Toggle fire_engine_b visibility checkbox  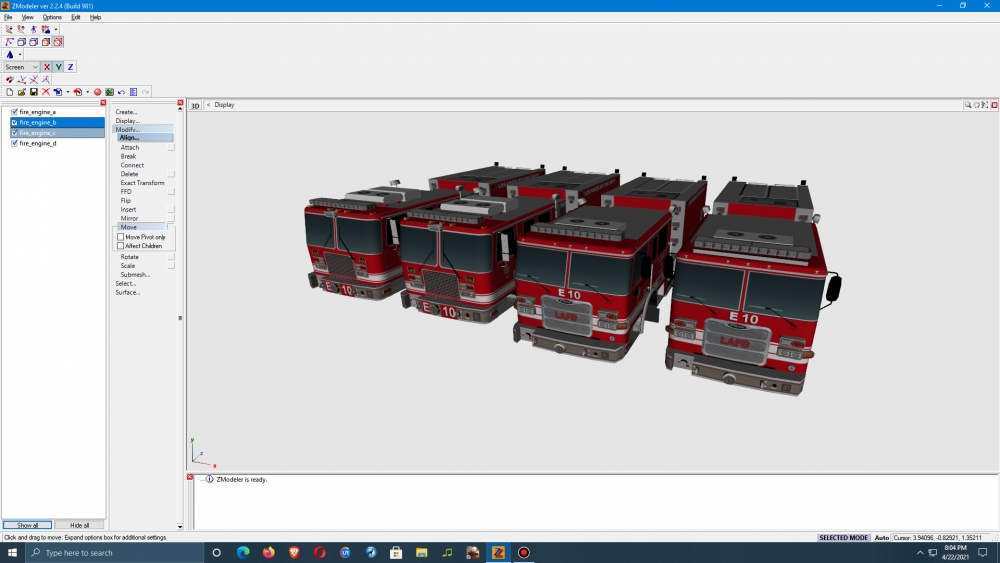tap(15, 122)
